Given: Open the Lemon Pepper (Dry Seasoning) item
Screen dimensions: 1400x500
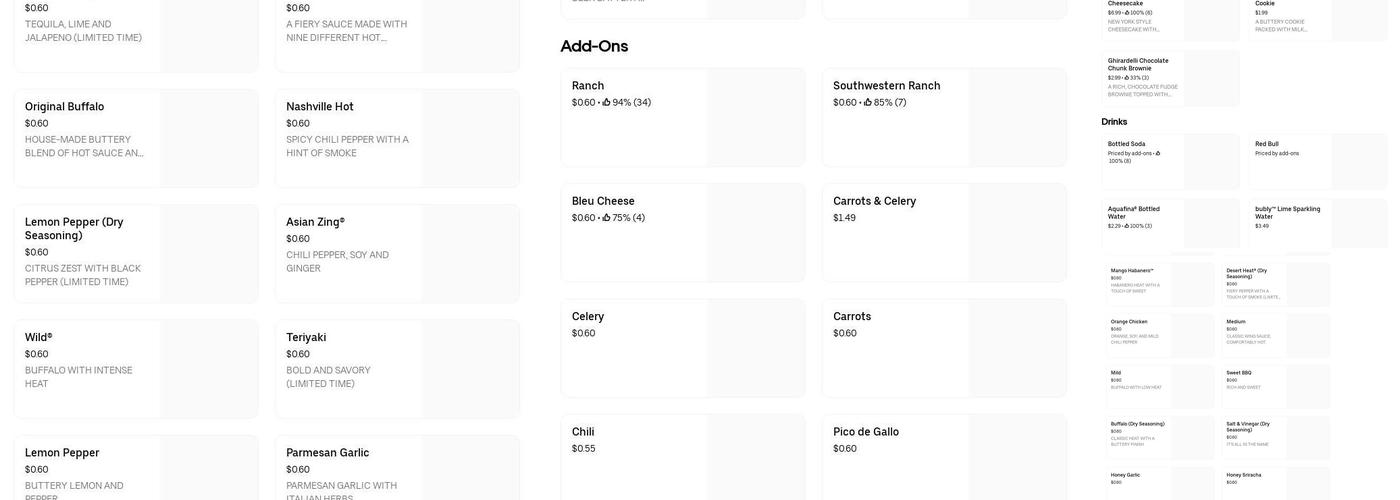Looking at the screenshot, I should [x=136, y=253].
